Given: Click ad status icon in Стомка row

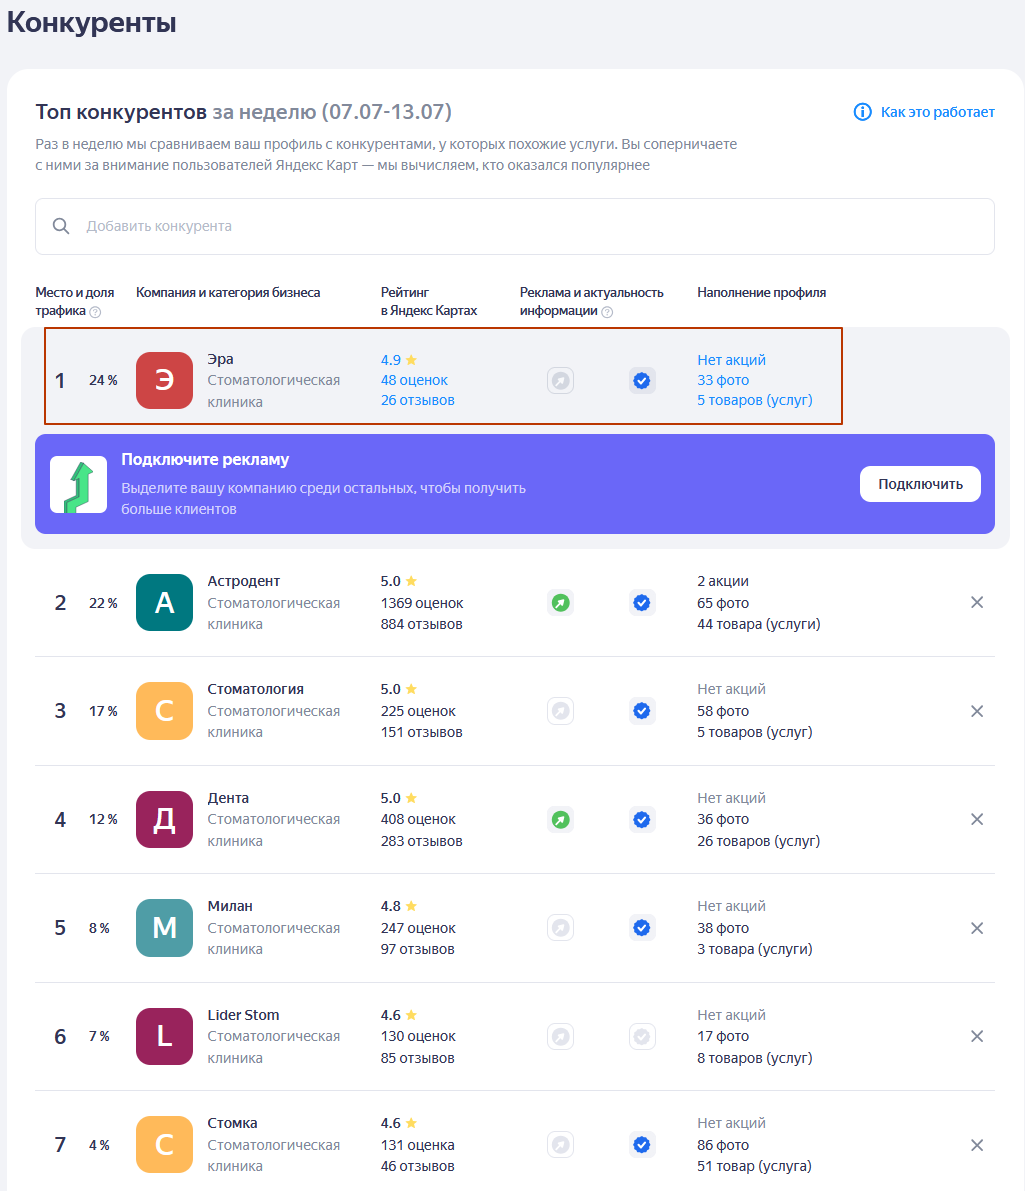Looking at the screenshot, I should coord(561,1145).
